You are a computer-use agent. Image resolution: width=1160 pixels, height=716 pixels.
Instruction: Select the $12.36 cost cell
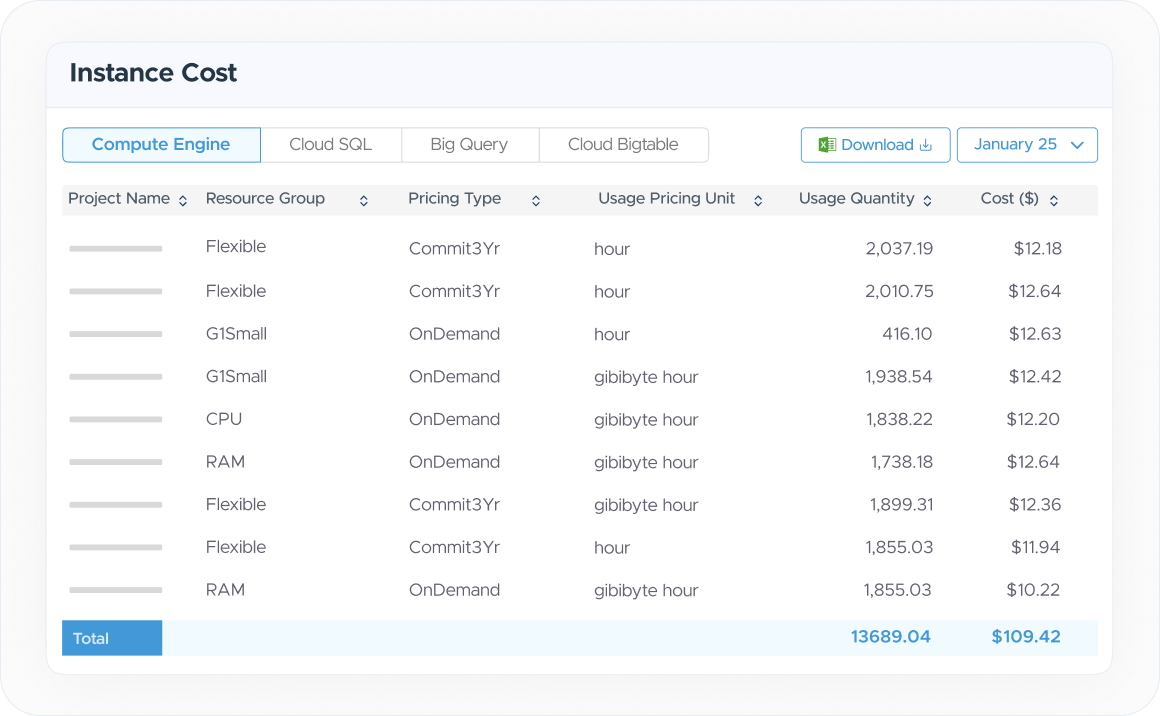(1035, 505)
